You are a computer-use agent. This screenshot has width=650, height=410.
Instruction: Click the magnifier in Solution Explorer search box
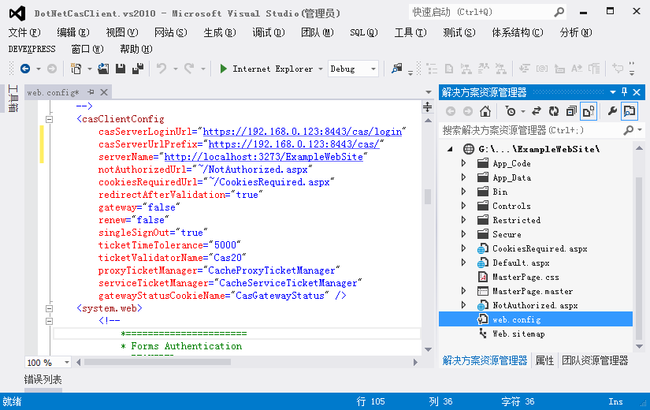628,130
